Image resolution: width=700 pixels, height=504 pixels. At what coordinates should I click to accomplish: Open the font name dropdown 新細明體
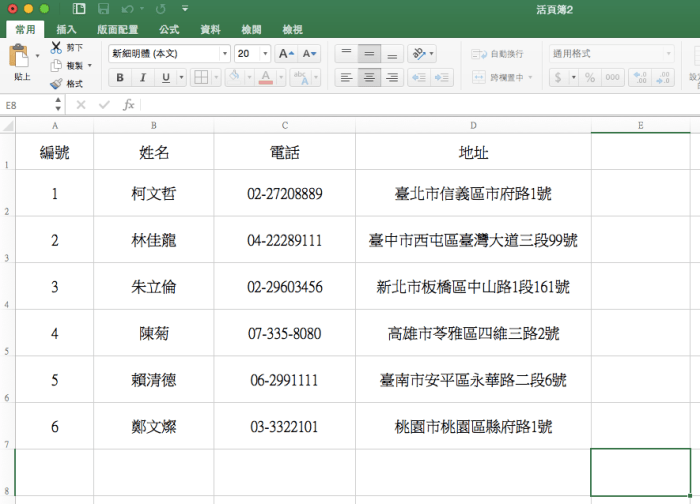coord(225,54)
